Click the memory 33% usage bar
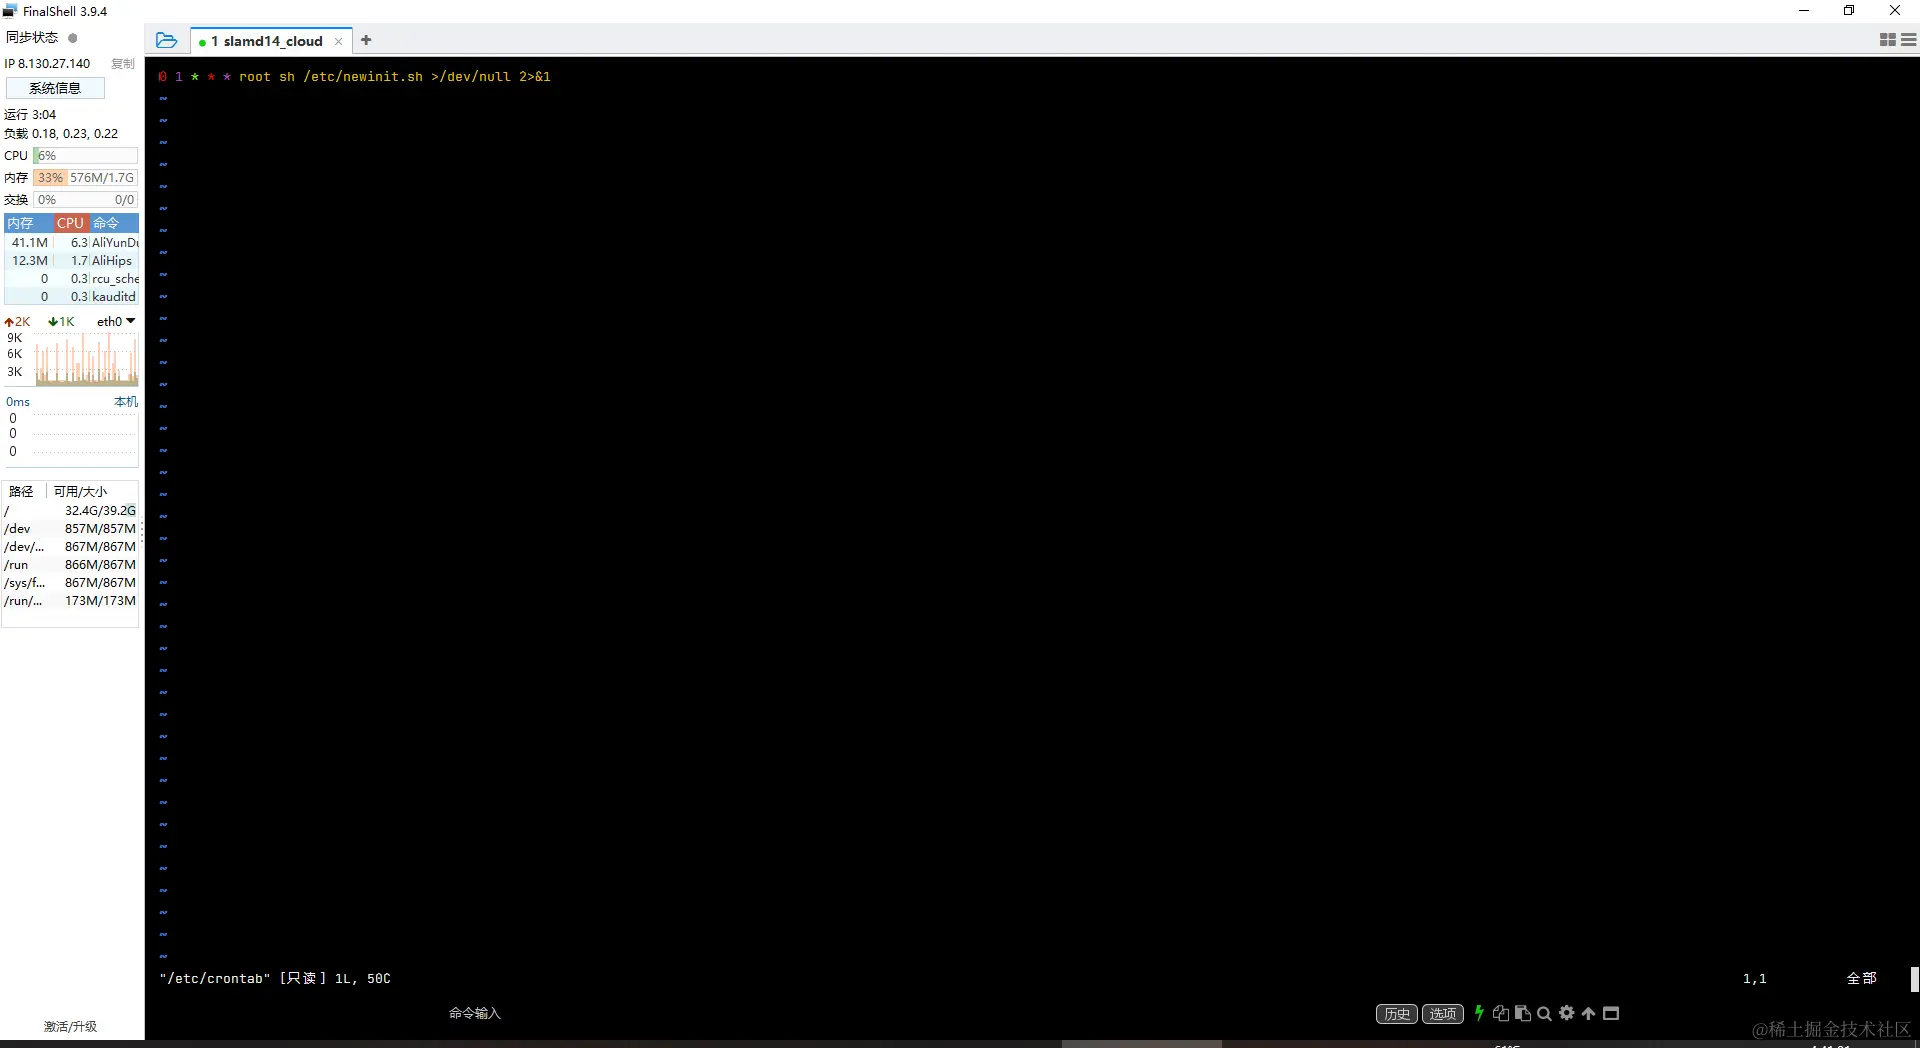This screenshot has height=1048, width=1920. point(86,177)
